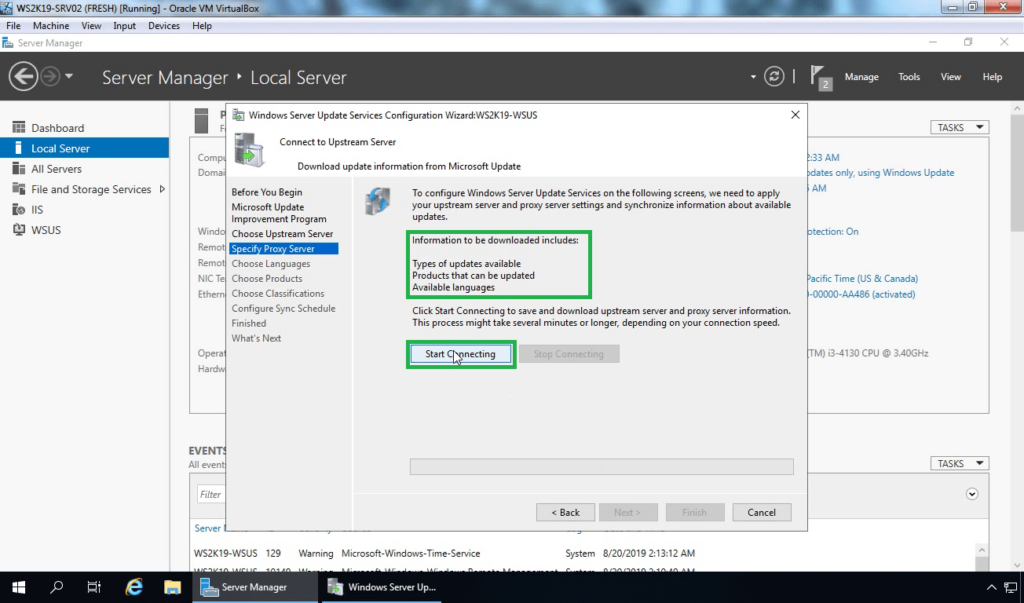Click the events list scrollbar up arrow
Screen dimensions: 1024x603
click(x=982, y=550)
